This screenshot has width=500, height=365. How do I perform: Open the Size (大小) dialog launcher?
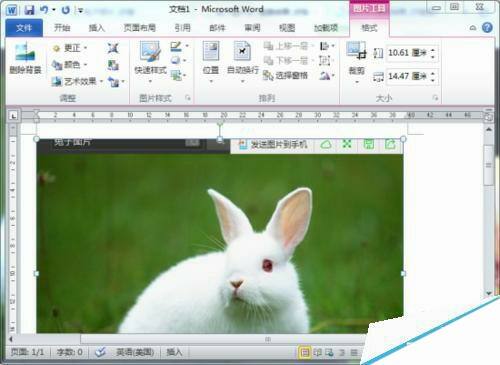pyautogui.click(x=435, y=98)
